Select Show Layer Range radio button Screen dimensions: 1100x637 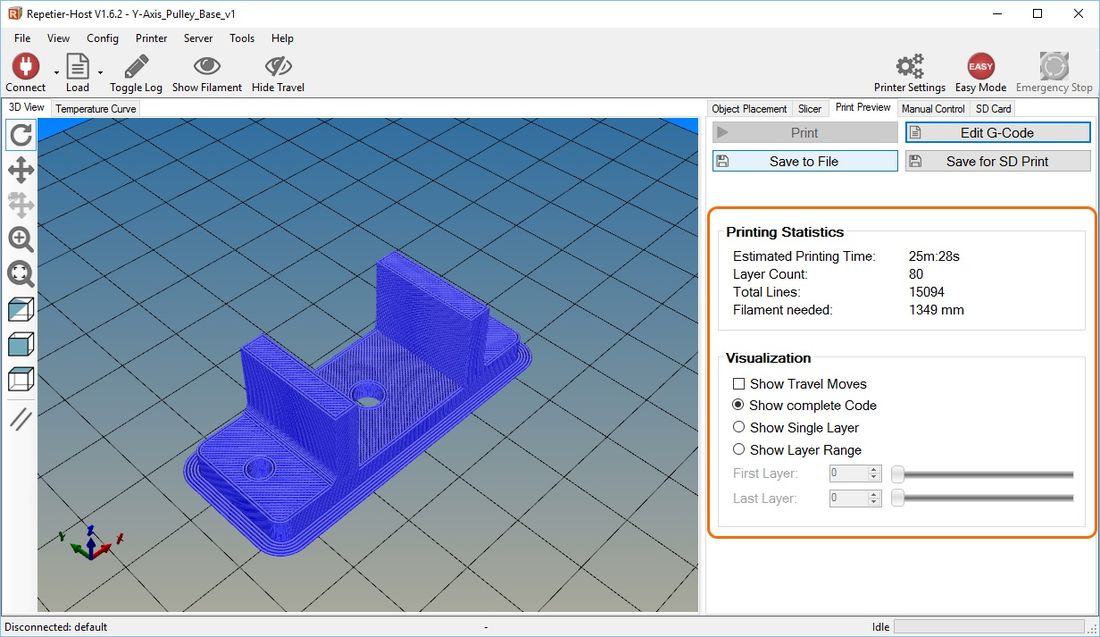point(738,449)
